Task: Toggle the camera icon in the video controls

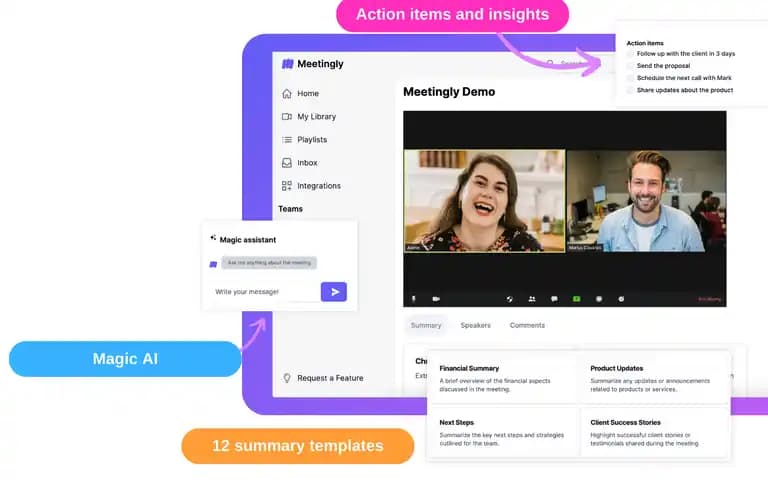Action: (436, 299)
